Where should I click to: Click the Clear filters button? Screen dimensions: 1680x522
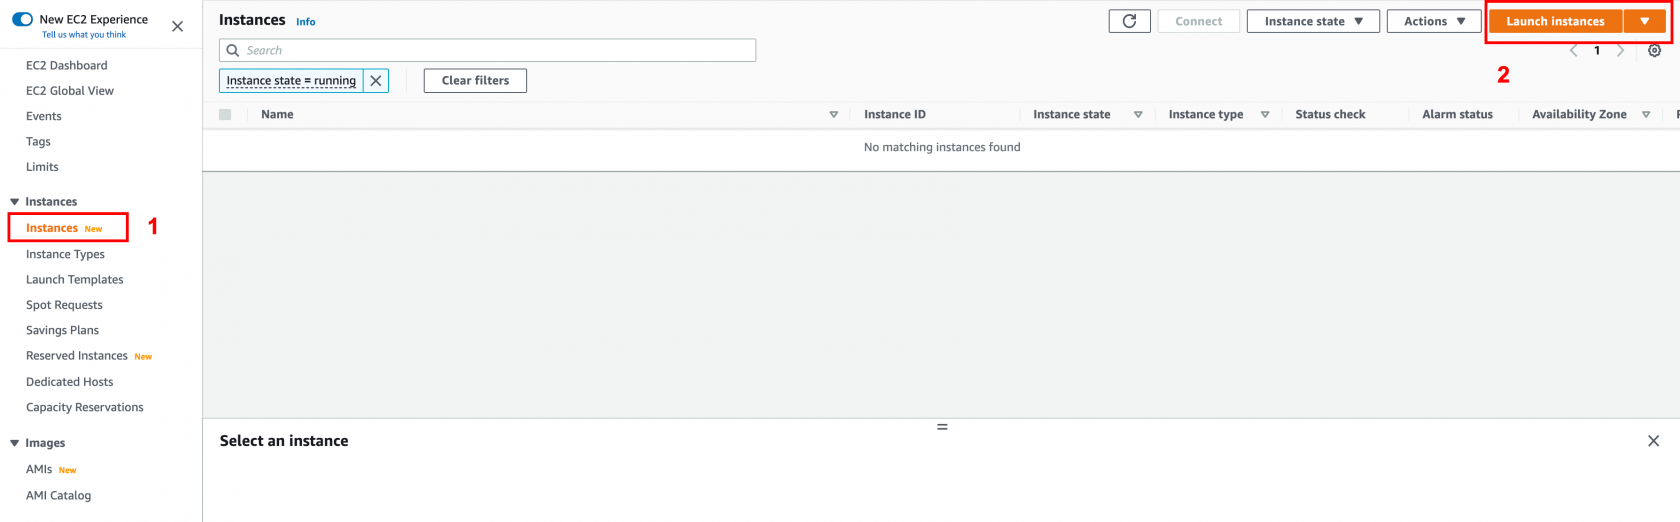[x=475, y=81]
